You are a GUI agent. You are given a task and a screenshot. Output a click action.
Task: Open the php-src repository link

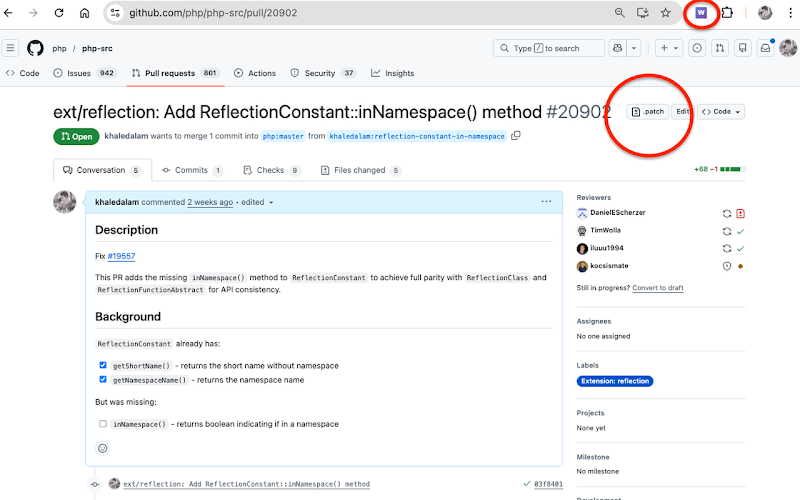click(97, 48)
